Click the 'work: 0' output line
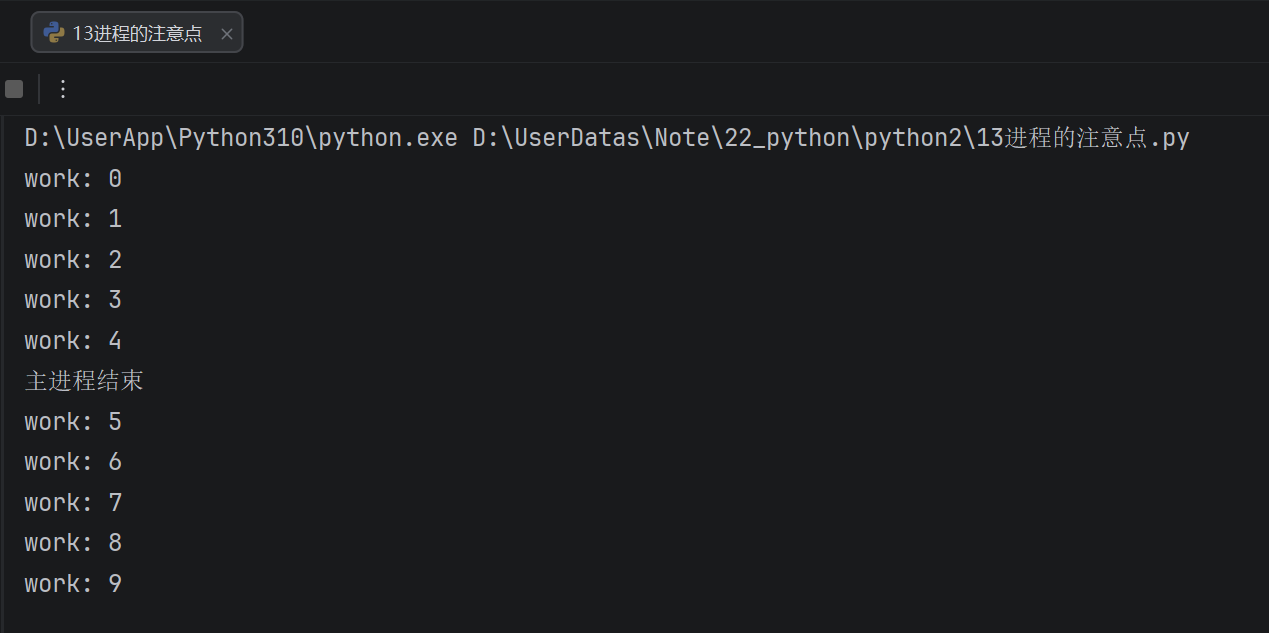1269x633 pixels. point(73,179)
